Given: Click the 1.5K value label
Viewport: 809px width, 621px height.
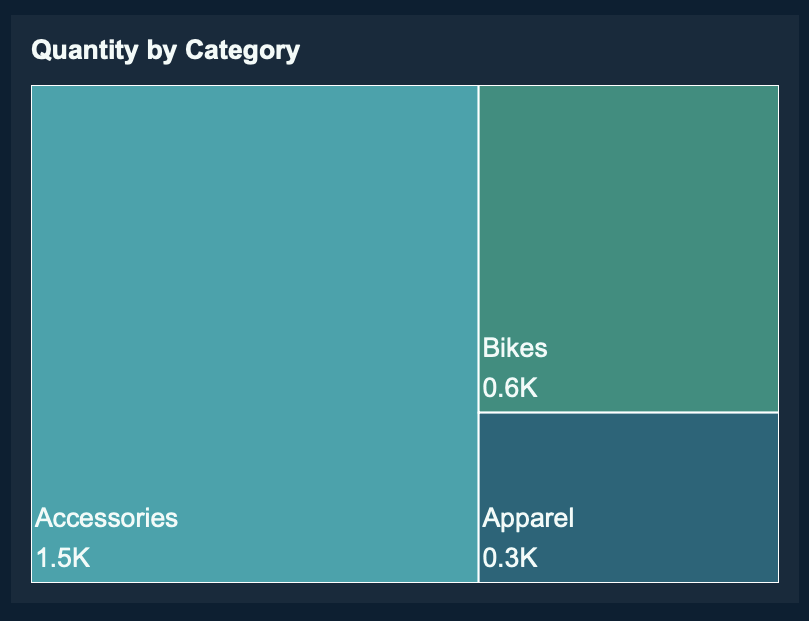Looking at the screenshot, I should pos(63,557).
